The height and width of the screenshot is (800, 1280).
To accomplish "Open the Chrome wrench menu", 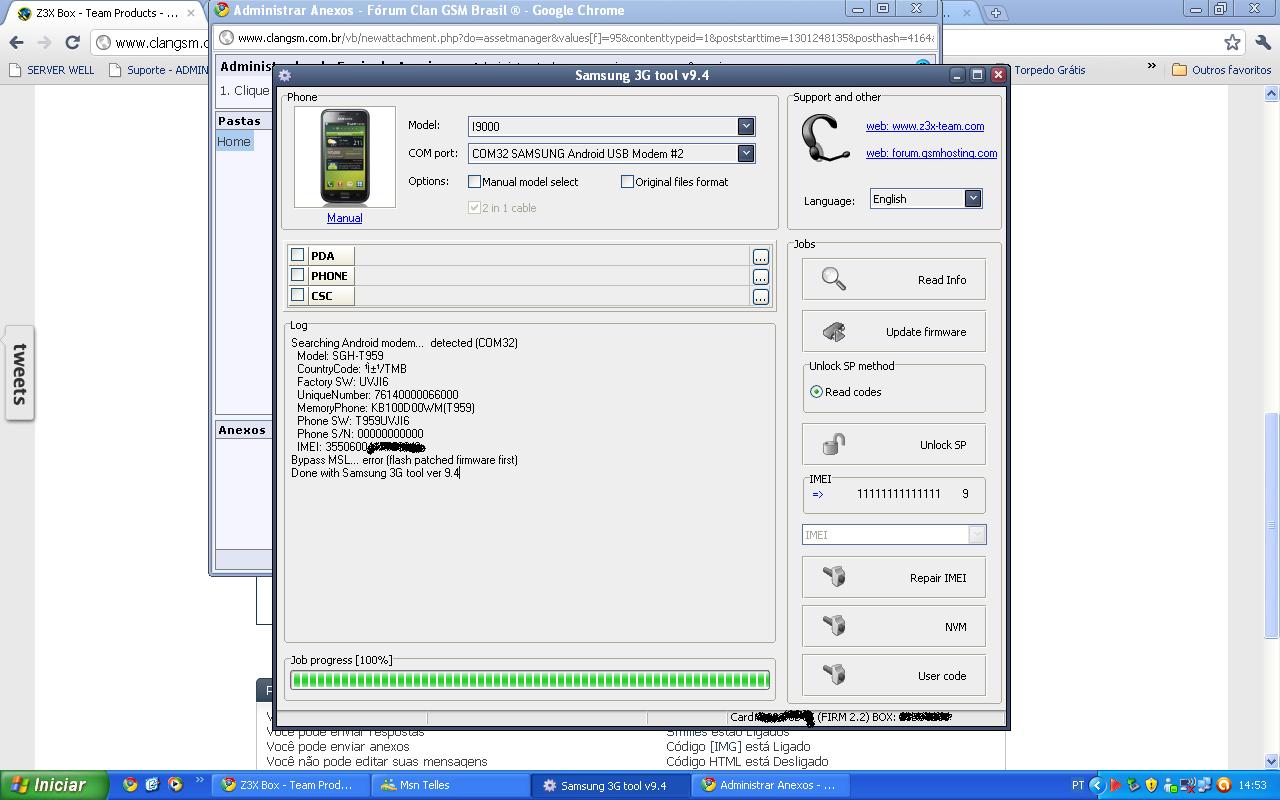I will [1263, 42].
